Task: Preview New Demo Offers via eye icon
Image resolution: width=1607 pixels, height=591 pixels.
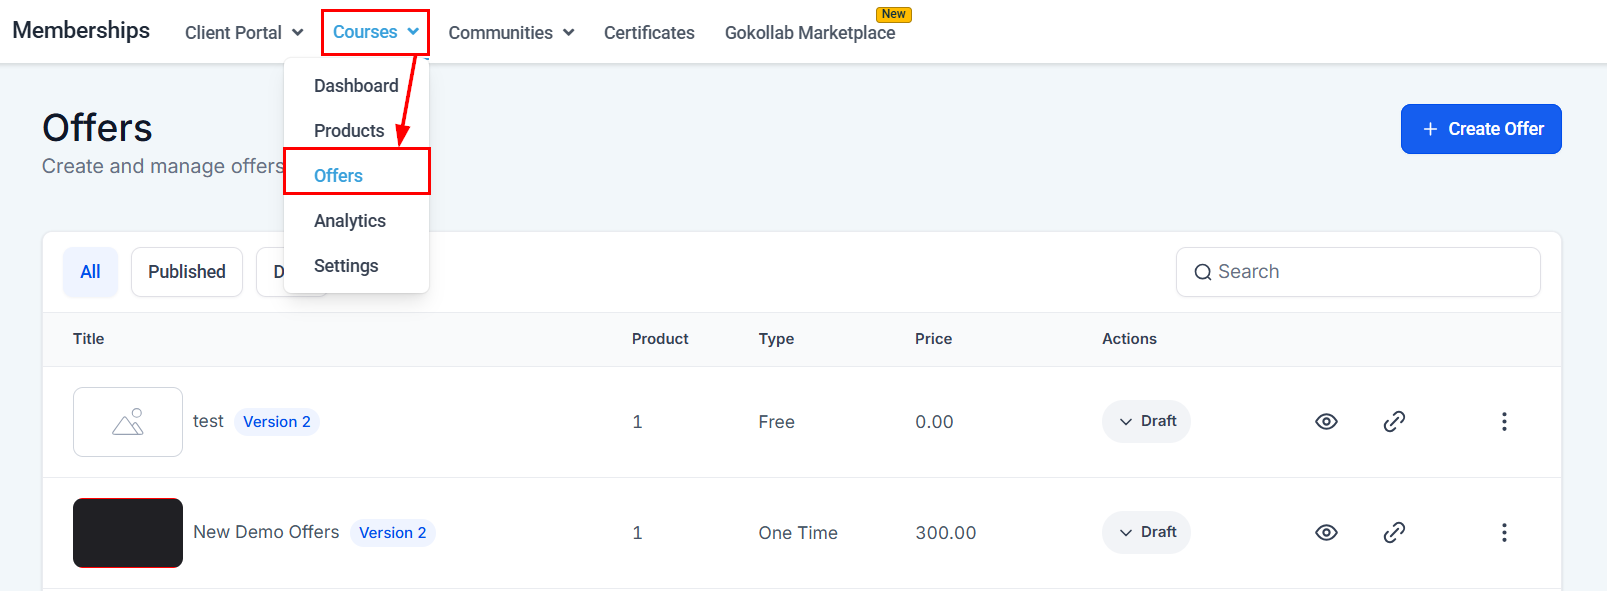Action: (1326, 533)
